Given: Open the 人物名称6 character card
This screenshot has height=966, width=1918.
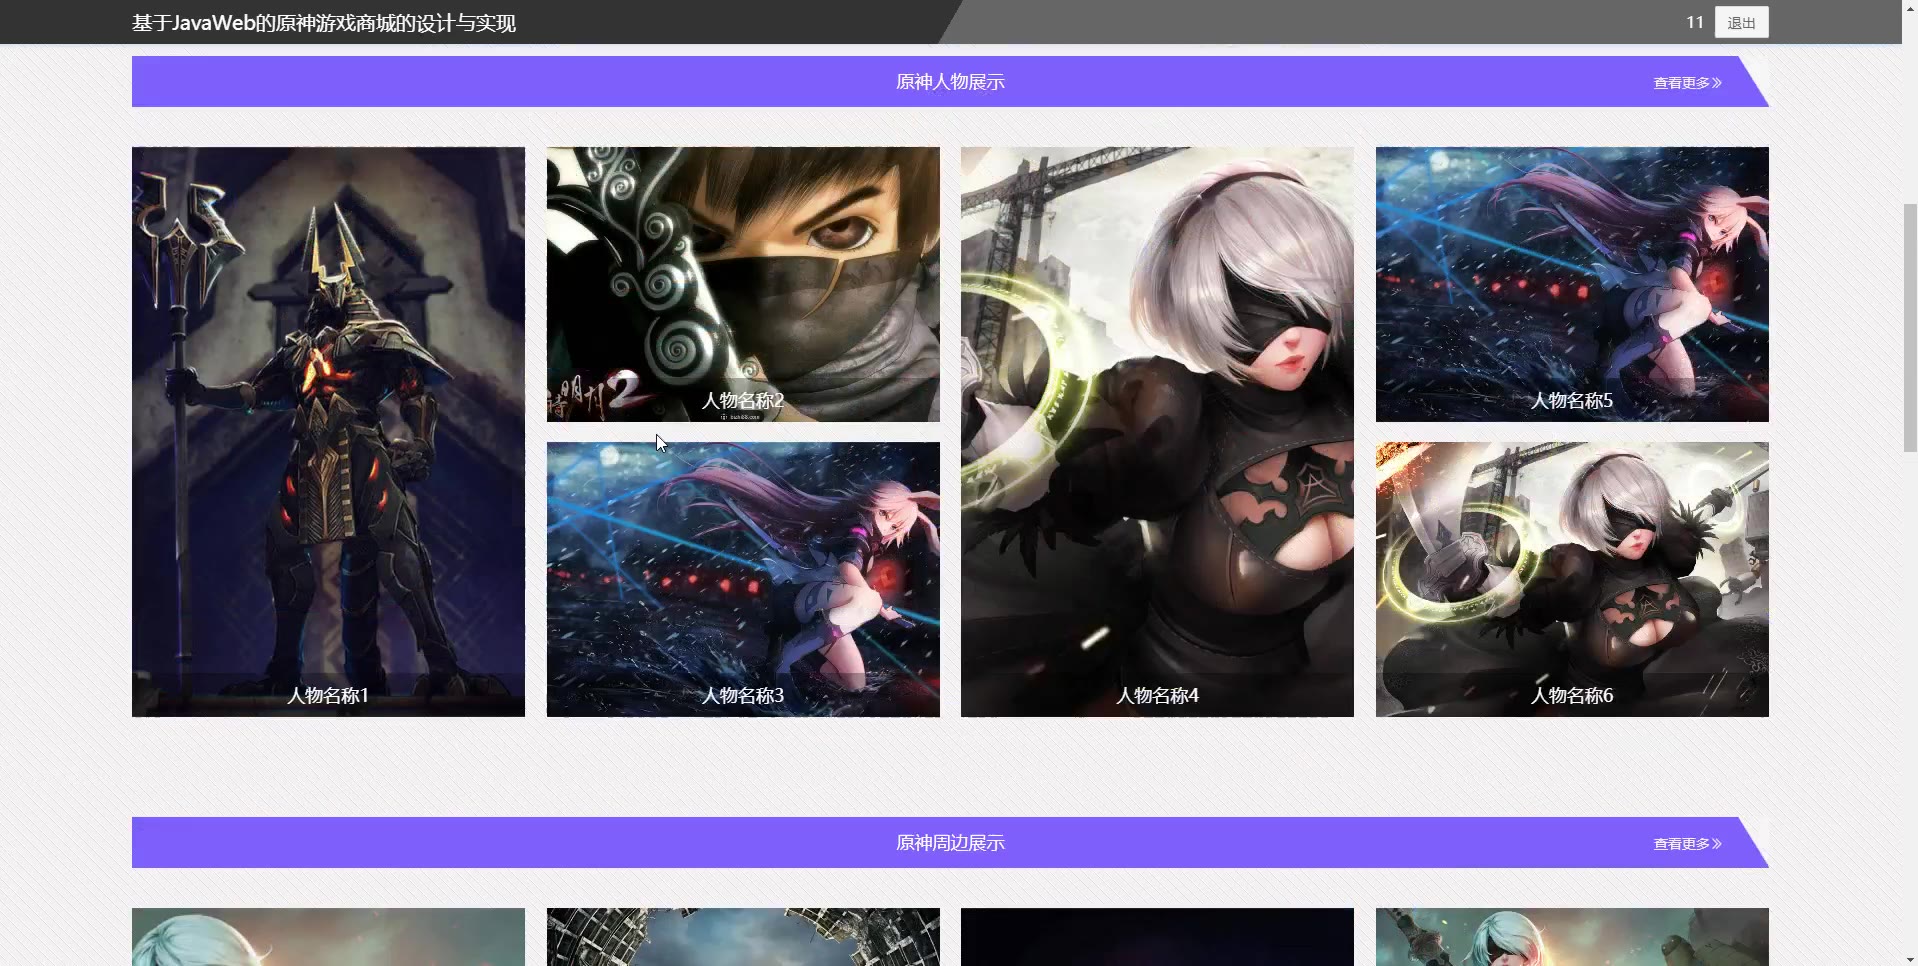Looking at the screenshot, I should point(1572,579).
